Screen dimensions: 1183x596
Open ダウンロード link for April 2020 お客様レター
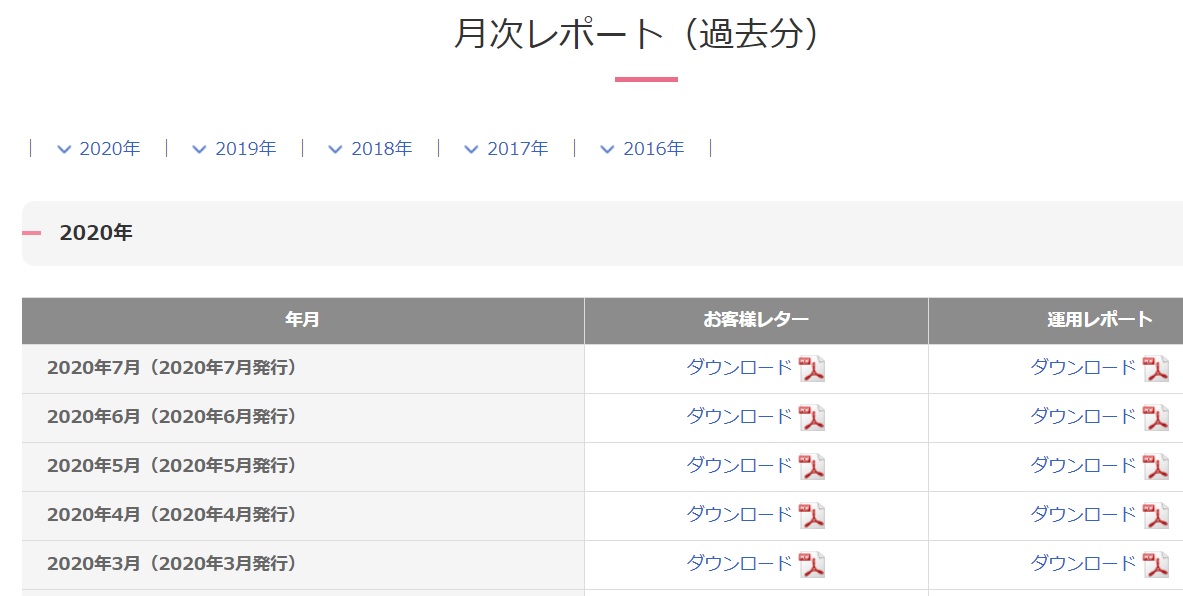[739, 514]
